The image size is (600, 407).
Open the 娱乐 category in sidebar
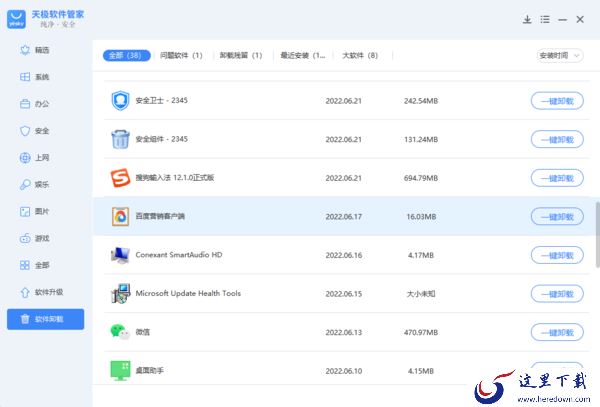(35, 184)
